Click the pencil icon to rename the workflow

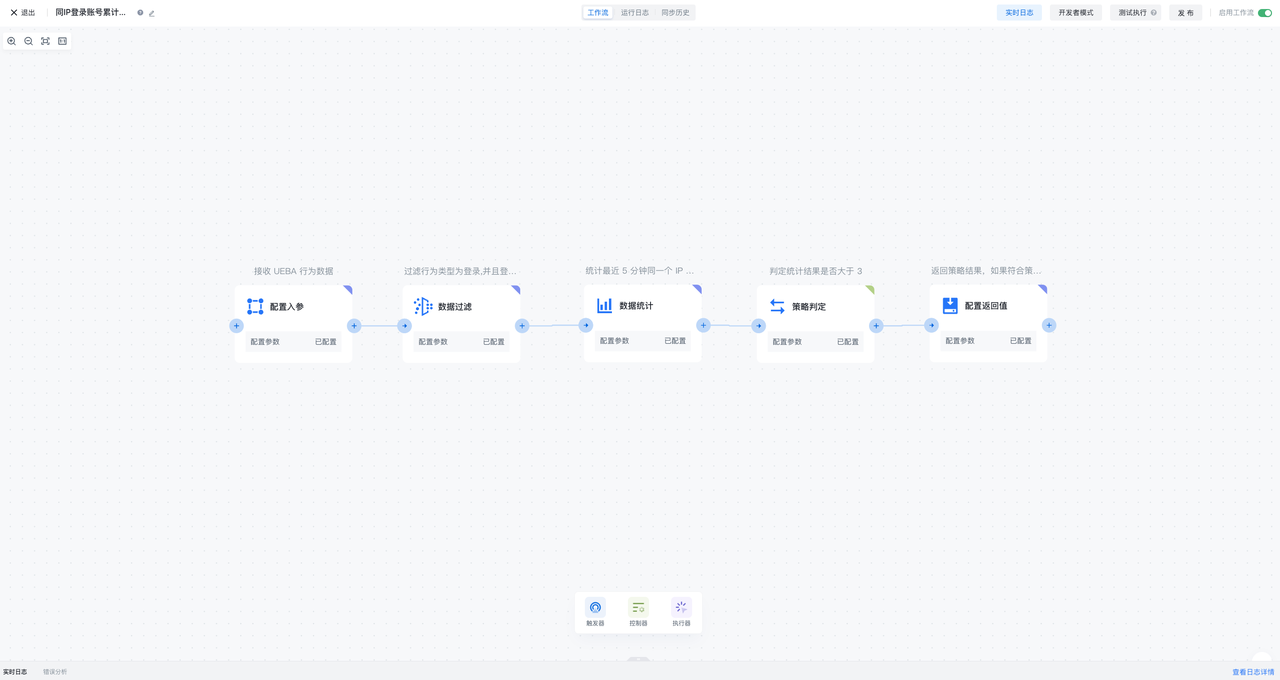(x=151, y=13)
